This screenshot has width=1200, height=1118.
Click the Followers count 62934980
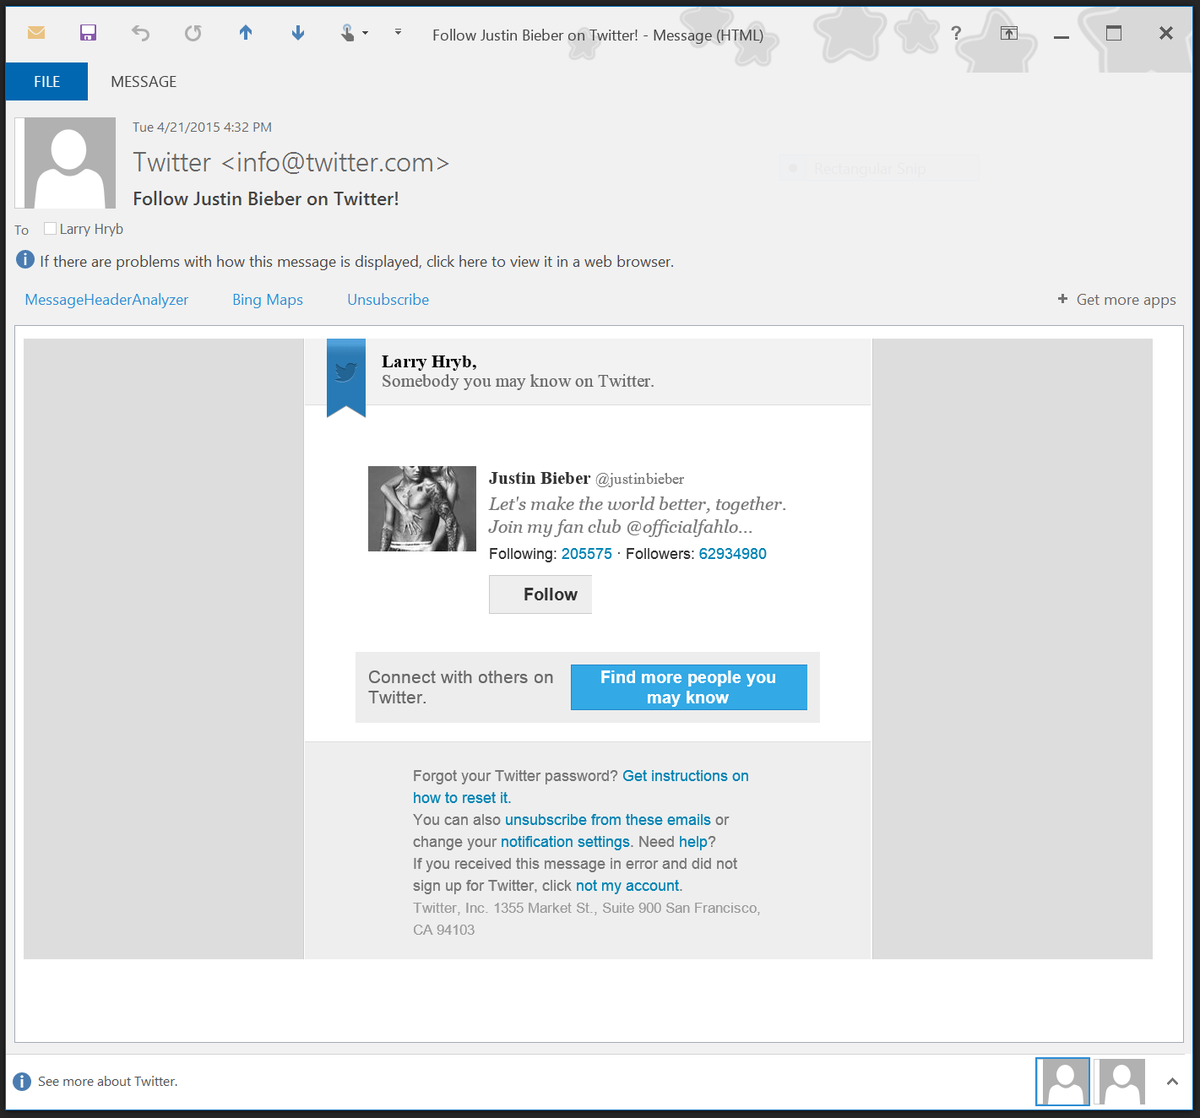[733, 554]
